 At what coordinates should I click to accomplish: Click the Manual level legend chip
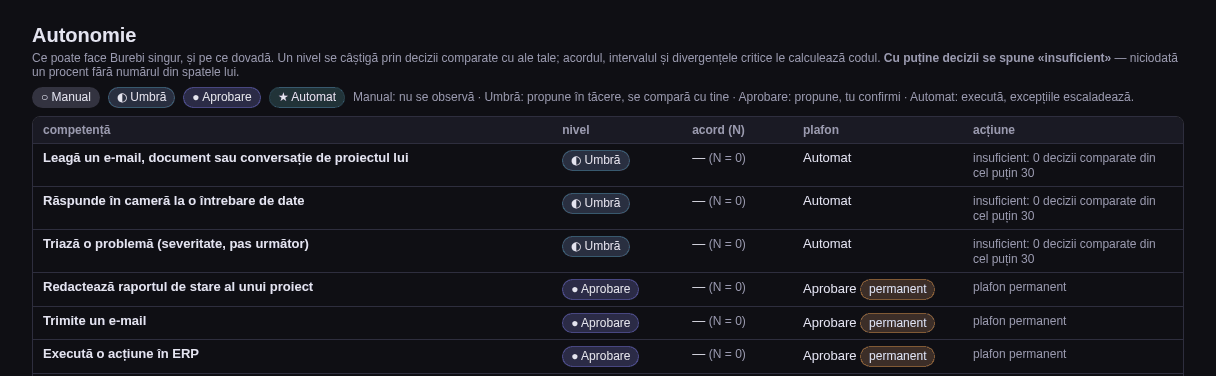click(x=66, y=97)
